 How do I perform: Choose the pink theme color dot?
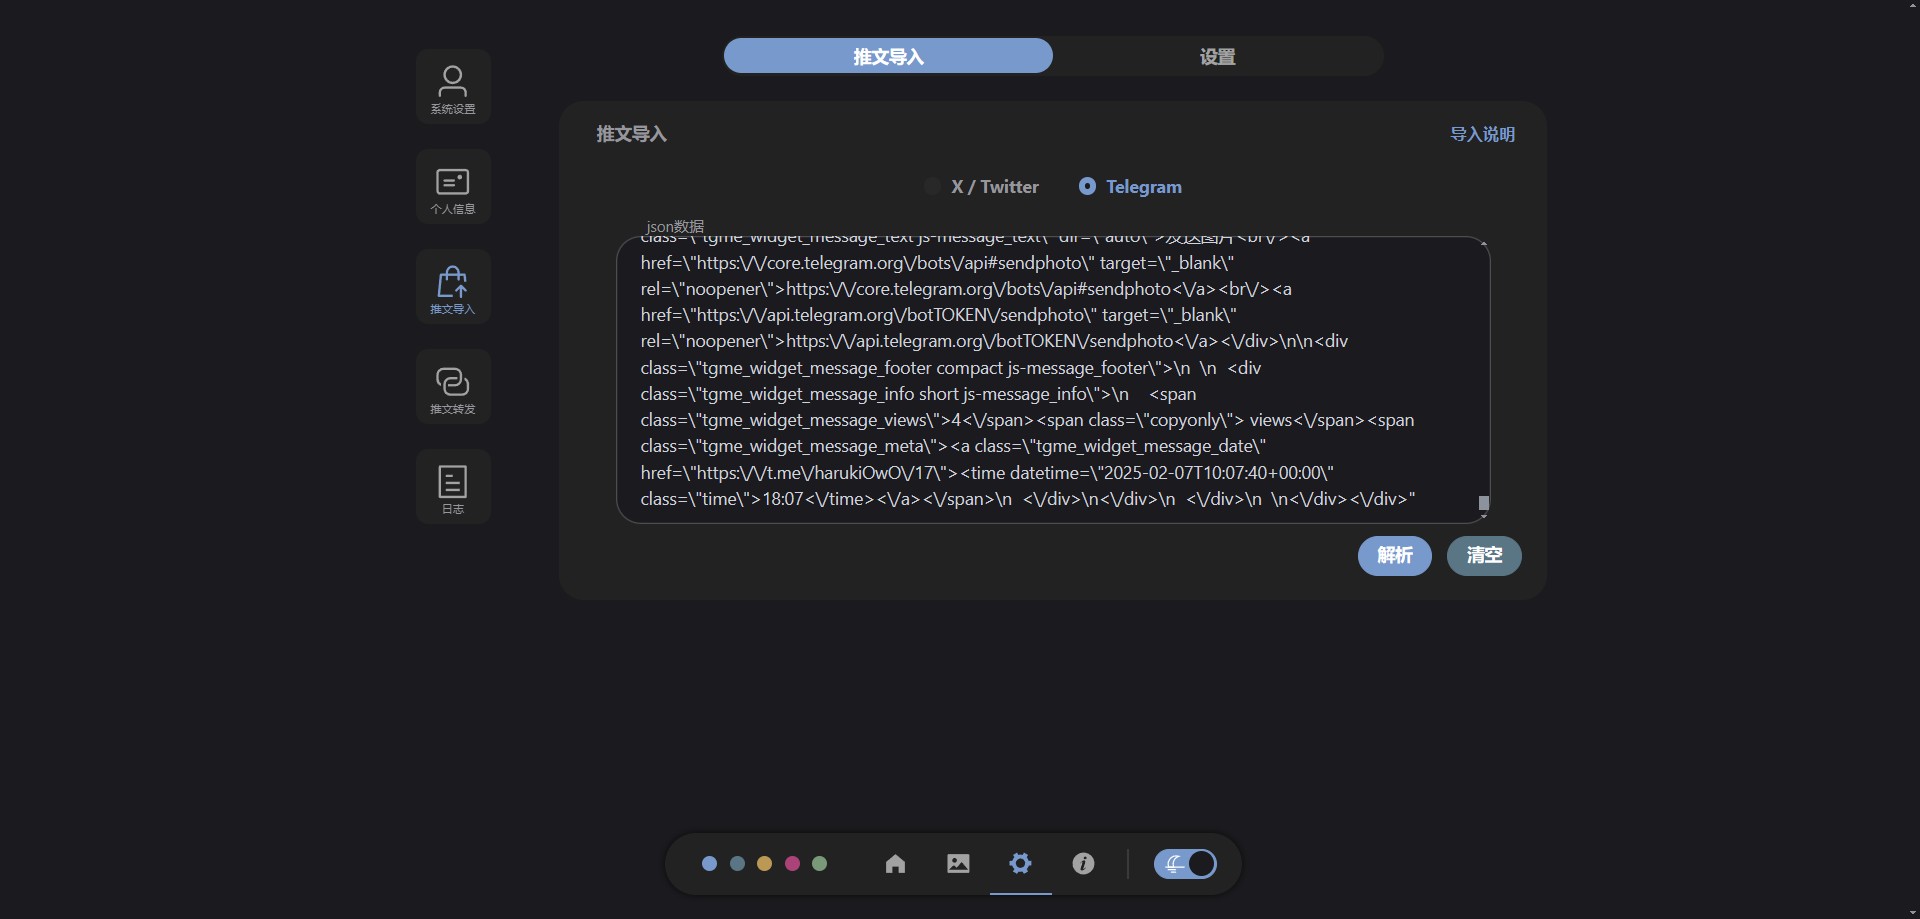(x=792, y=864)
